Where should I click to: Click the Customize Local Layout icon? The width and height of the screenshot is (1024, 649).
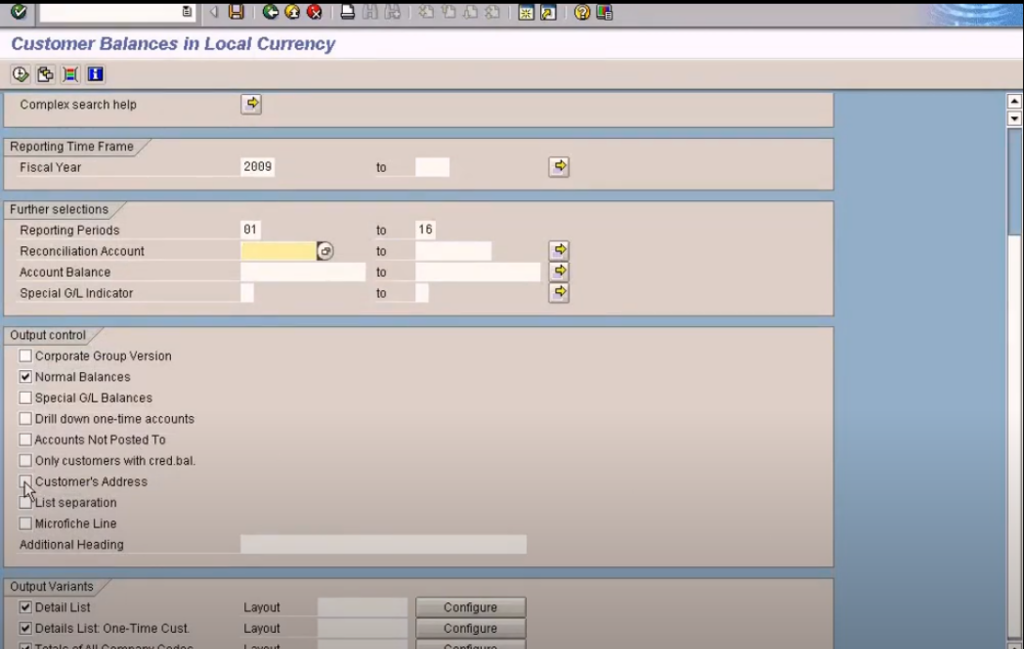[x=604, y=12]
